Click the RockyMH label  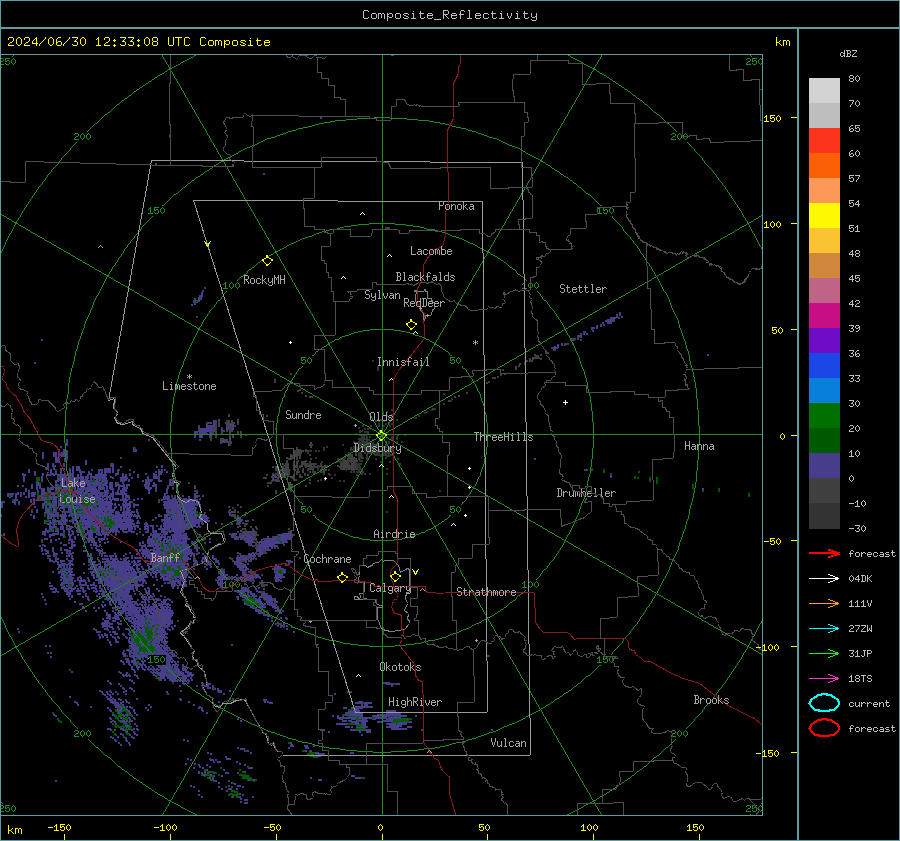[x=264, y=280]
